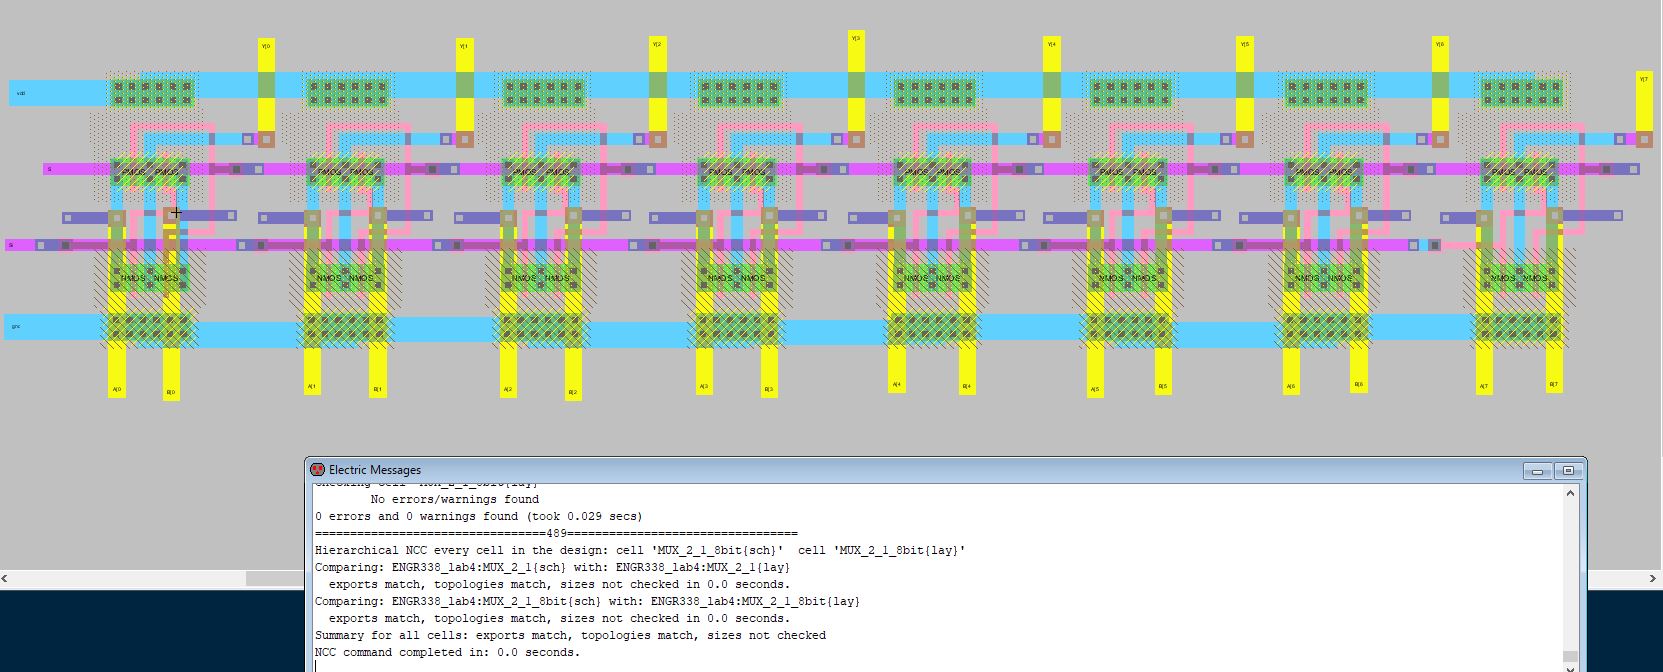
Task: Select the Y[0] output export pin
Action: coord(266,46)
